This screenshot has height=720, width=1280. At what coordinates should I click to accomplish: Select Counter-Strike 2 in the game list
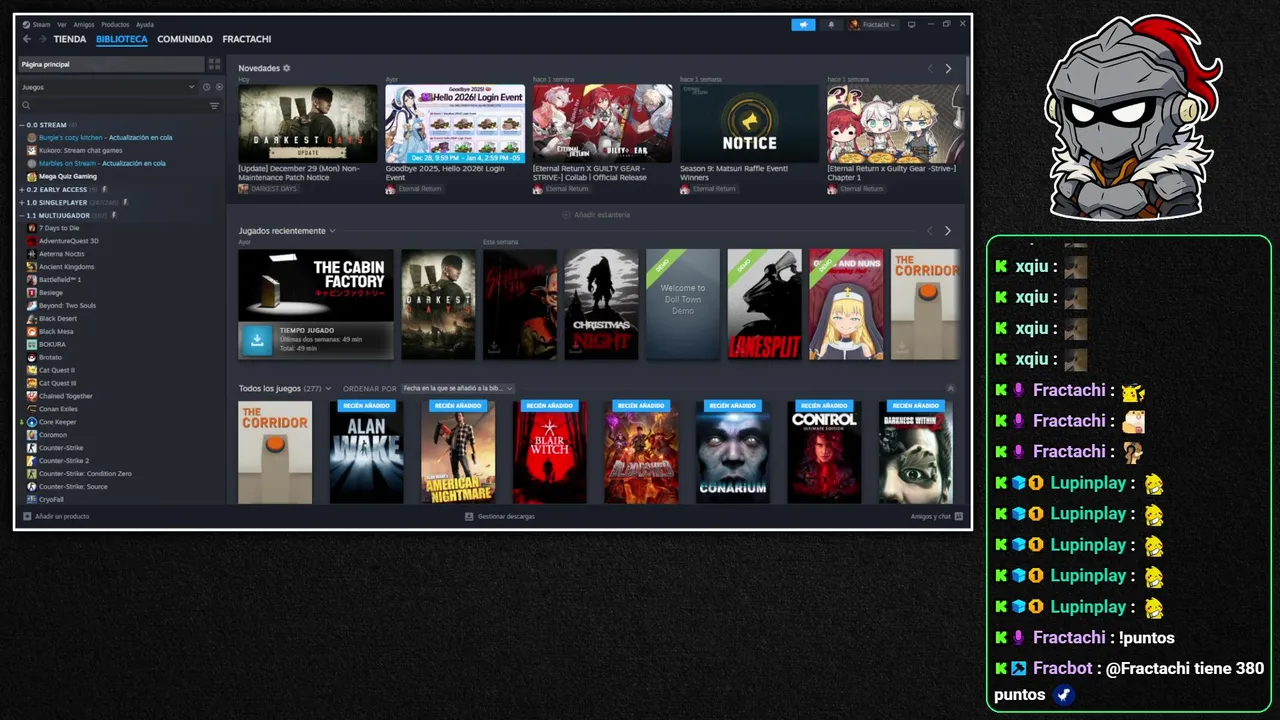[x=64, y=461]
